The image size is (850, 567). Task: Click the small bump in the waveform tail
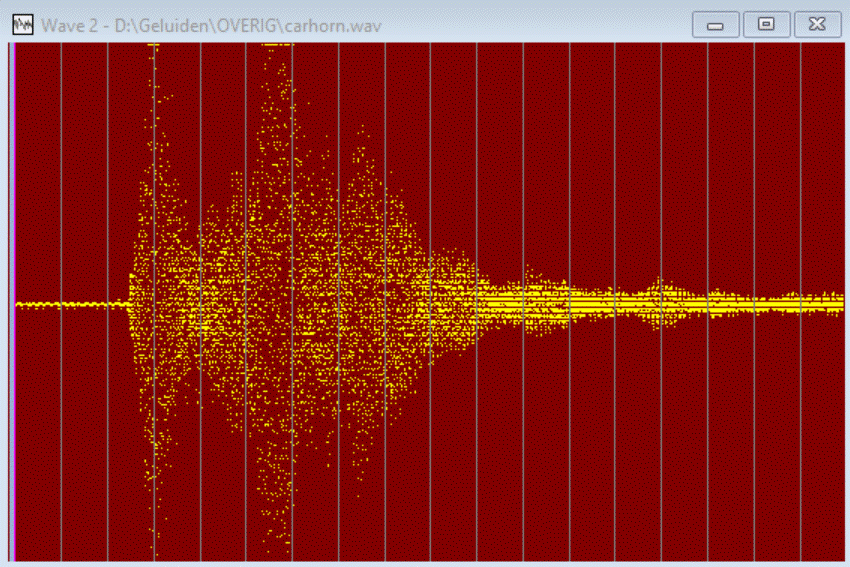point(658,292)
